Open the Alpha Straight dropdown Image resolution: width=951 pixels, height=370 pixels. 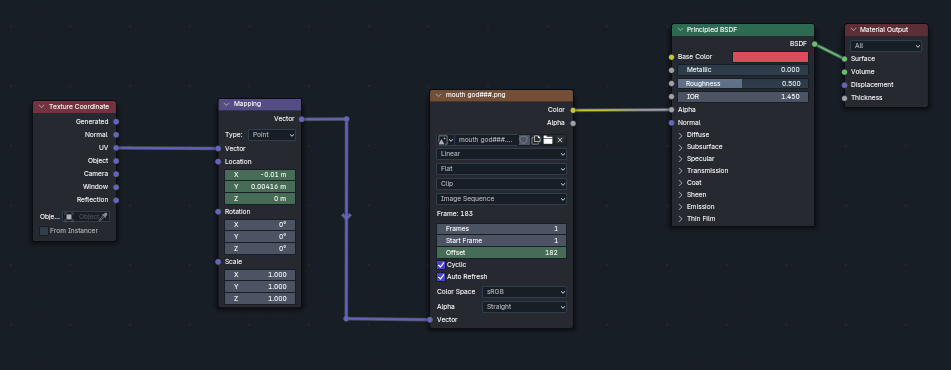[x=524, y=307]
